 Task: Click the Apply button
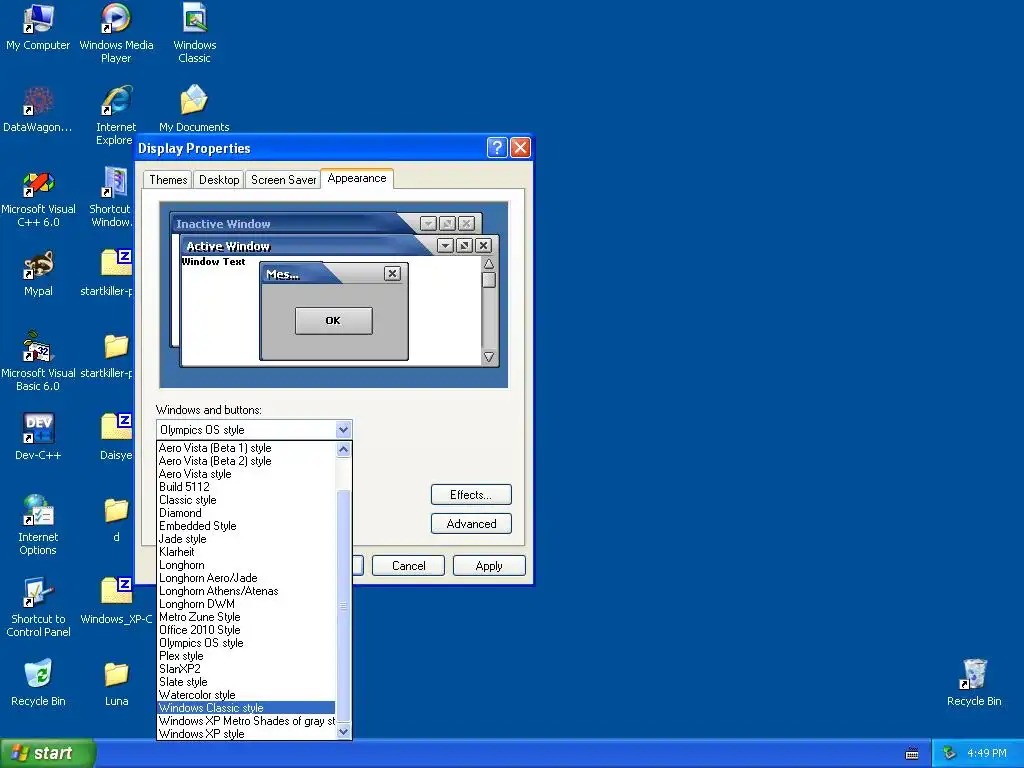pyautogui.click(x=489, y=566)
